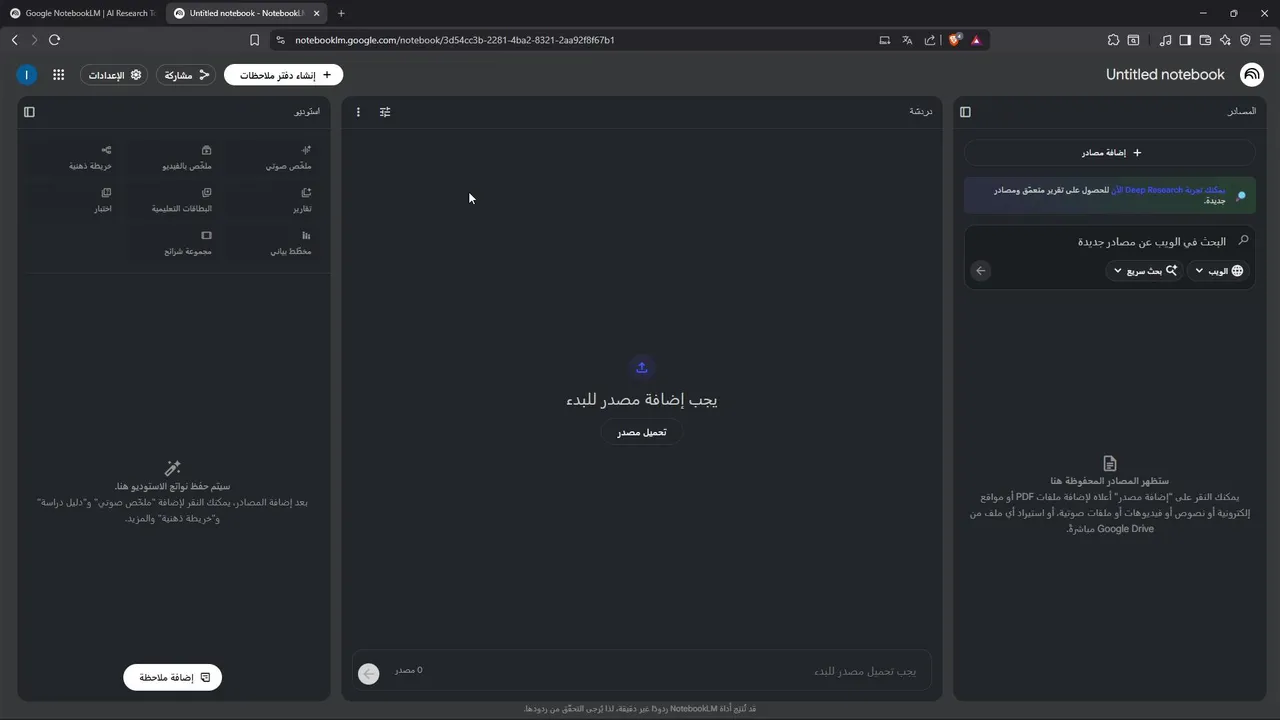Click the share page icon in address bar
The image size is (1280, 720).
[930, 40]
